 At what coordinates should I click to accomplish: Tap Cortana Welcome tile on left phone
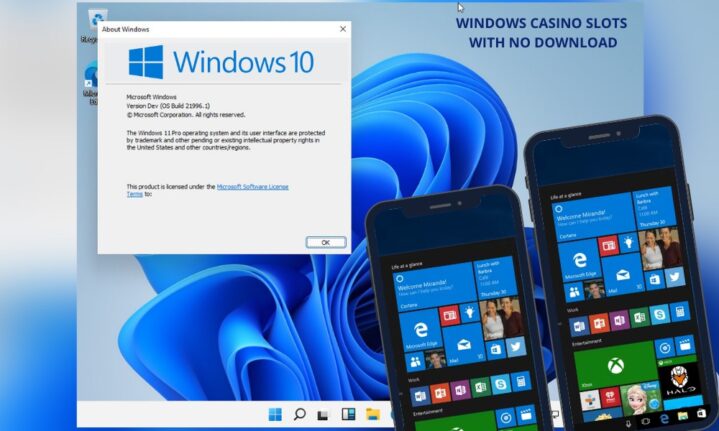435,287
